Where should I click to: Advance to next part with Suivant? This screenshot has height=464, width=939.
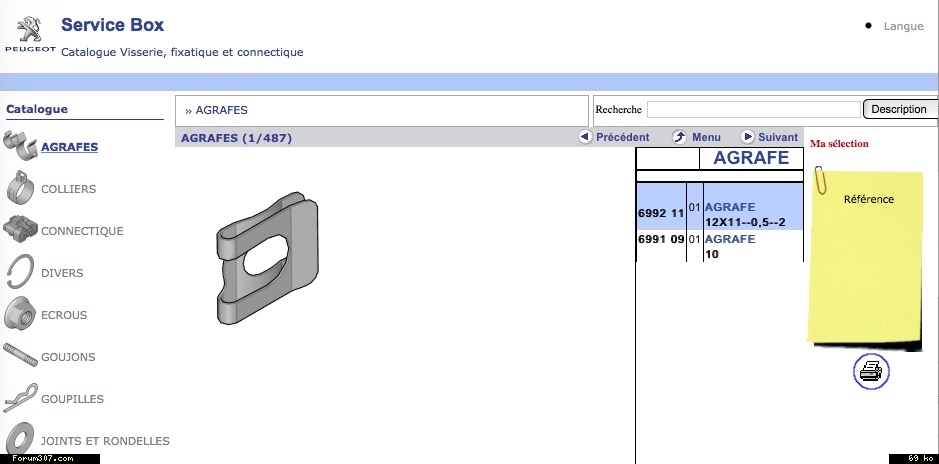[x=769, y=137]
